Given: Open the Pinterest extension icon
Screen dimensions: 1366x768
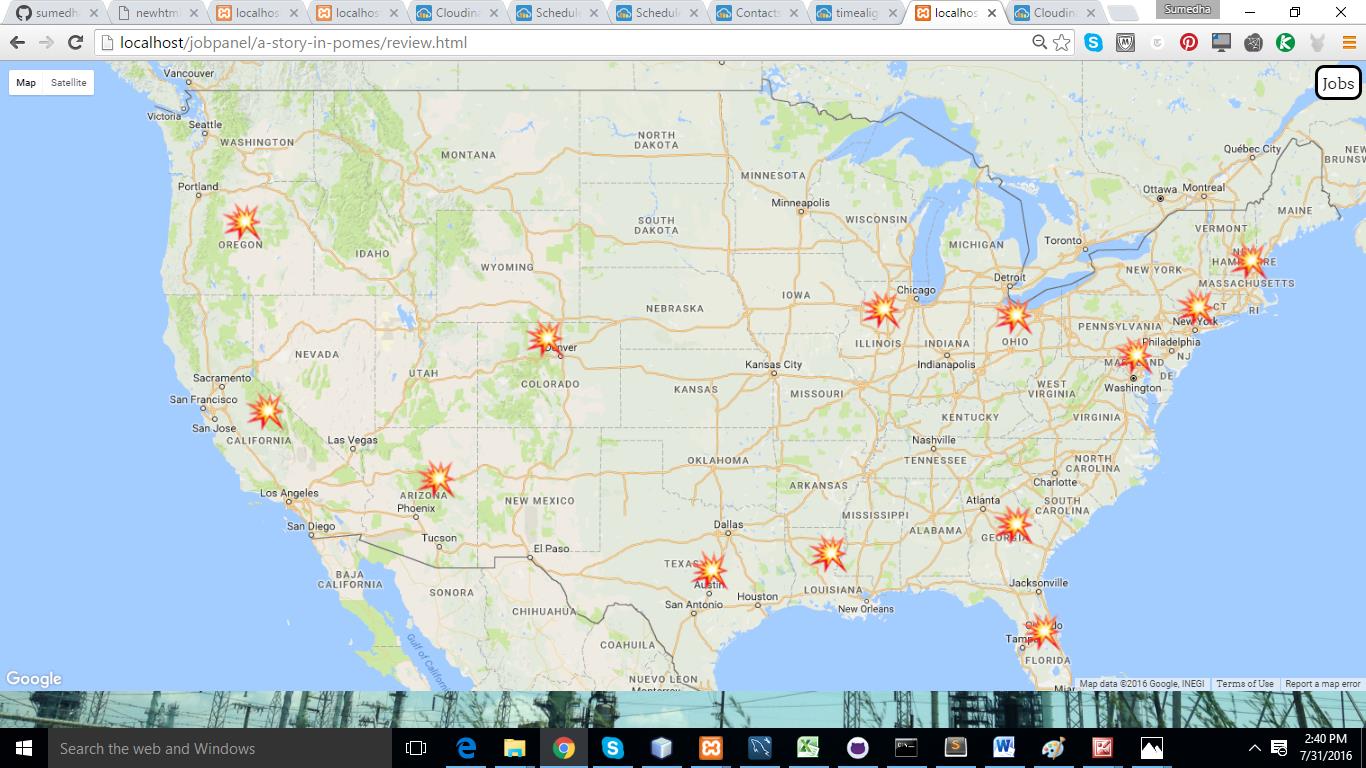Looking at the screenshot, I should pos(1188,43).
